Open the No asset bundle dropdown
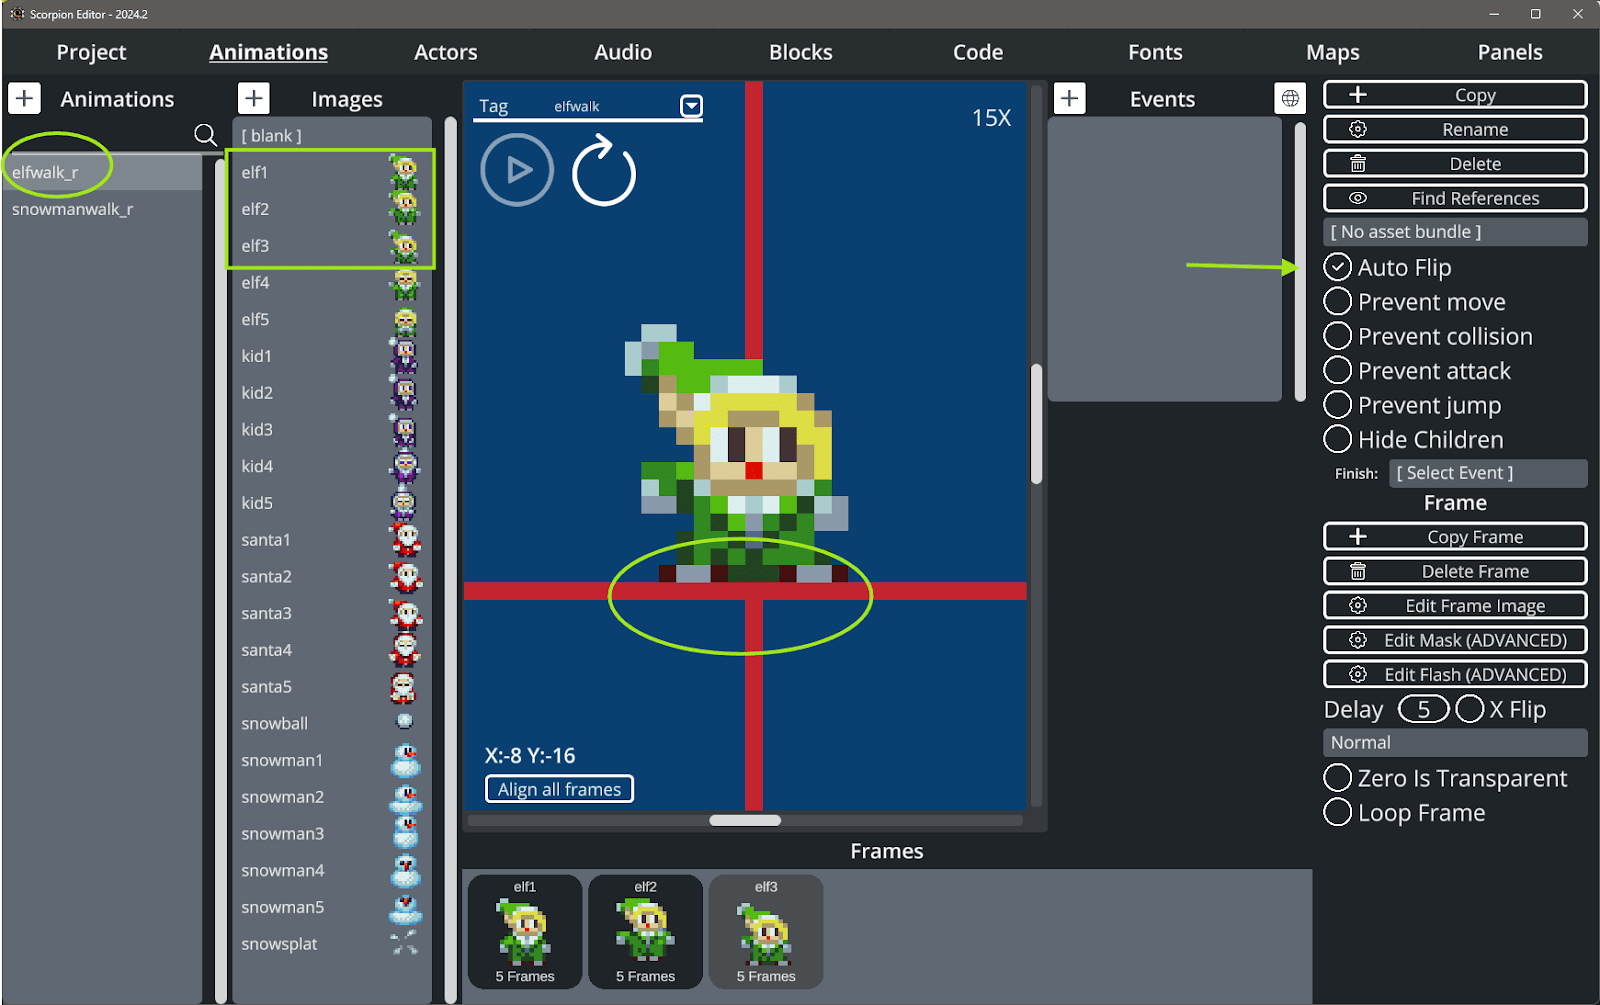Viewport: 1600px width, 1005px height. click(1455, 232)
